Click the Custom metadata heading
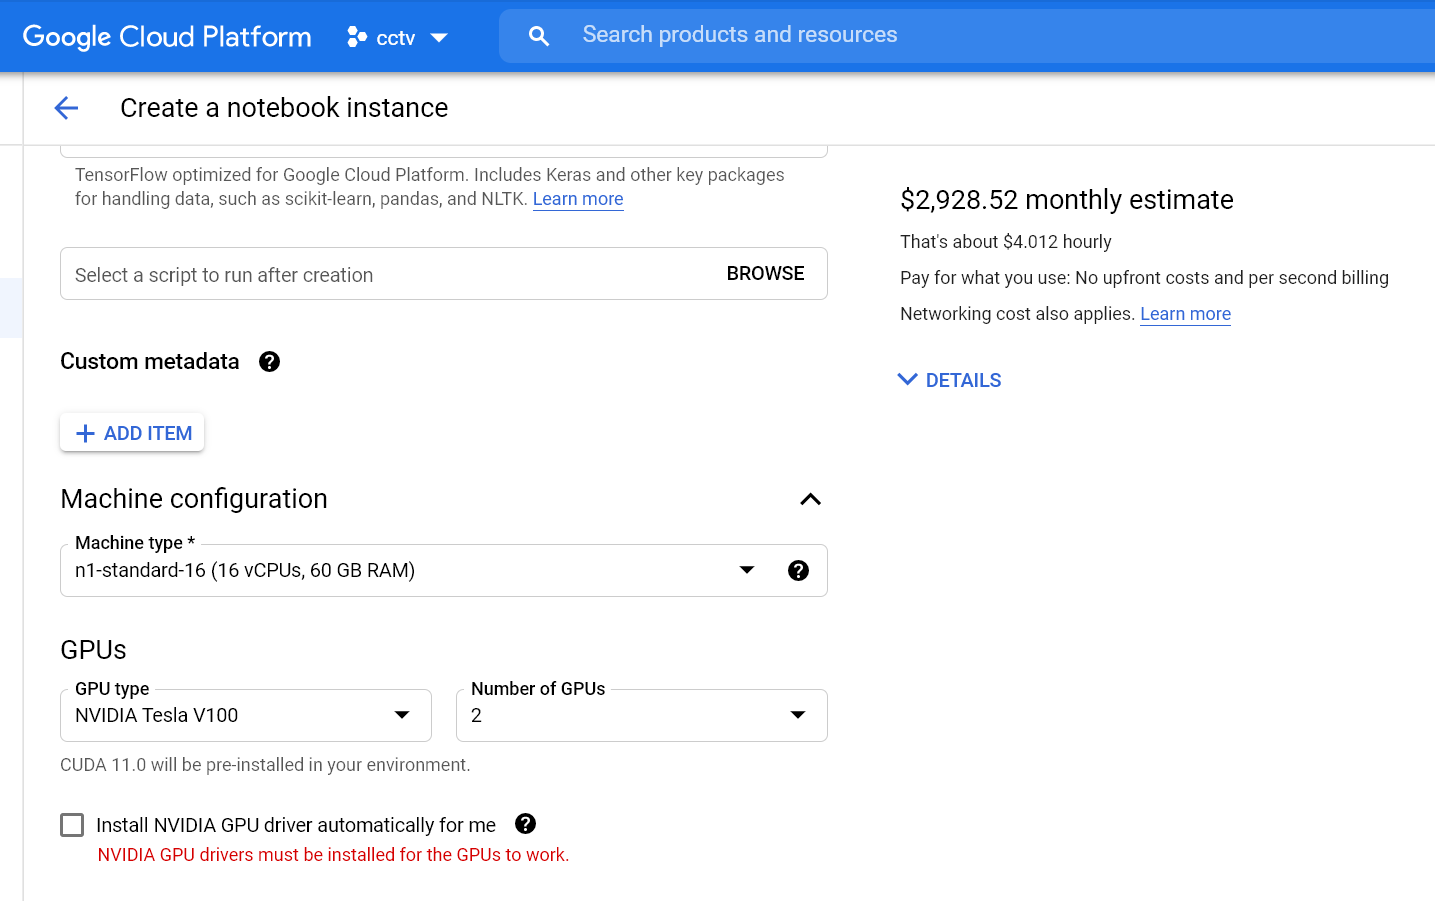Viewport: 1435px width, 901px height. [150, 362]
